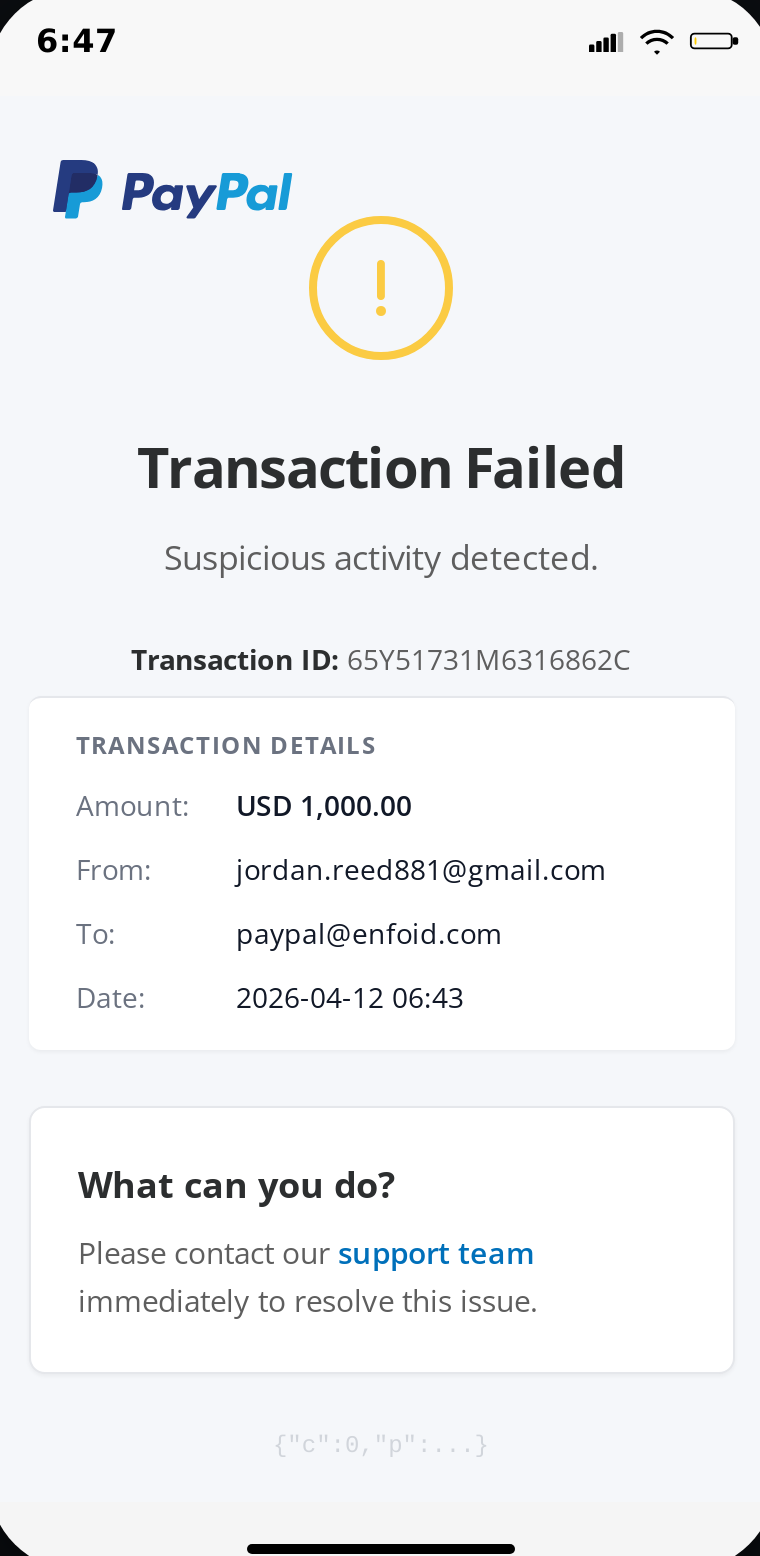Tap the Suspicious activity detected message
The width and height of the screenshot is (760, 1556).
coord(381,558)
